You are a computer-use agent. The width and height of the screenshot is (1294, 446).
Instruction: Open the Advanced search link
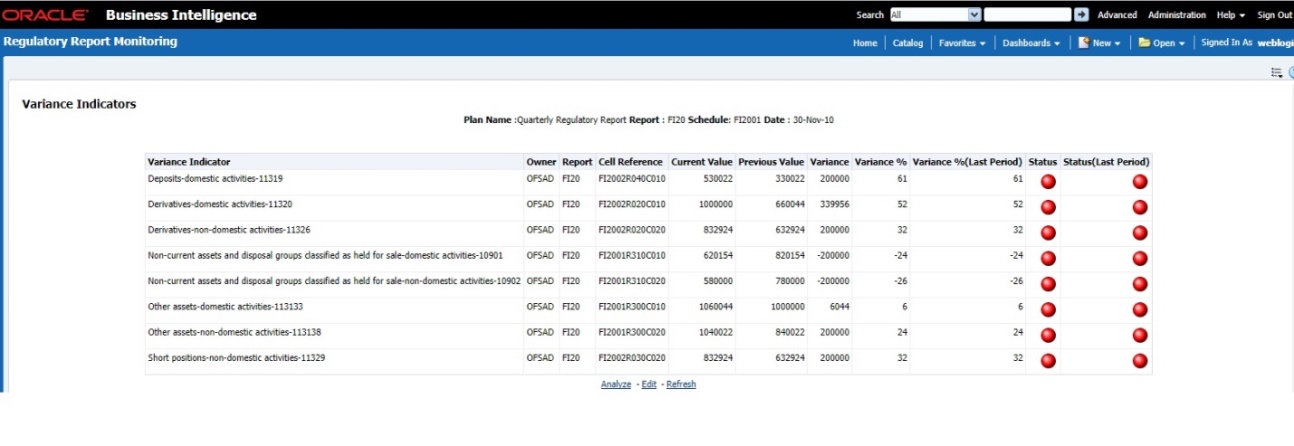tap(1117, 15)
